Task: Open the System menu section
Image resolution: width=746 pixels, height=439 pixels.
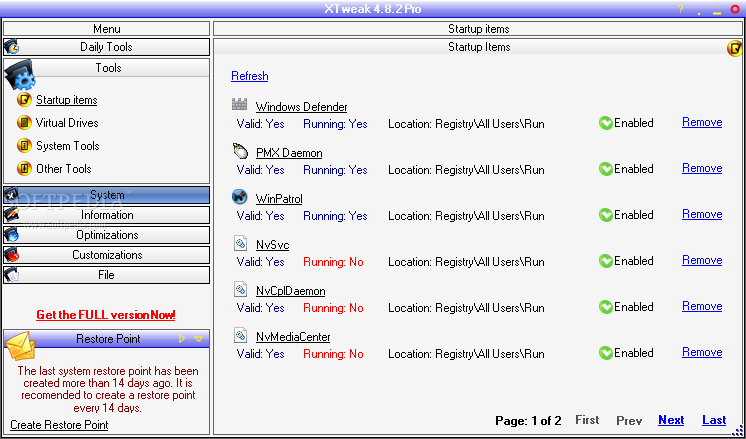Action: click(106, 195)
